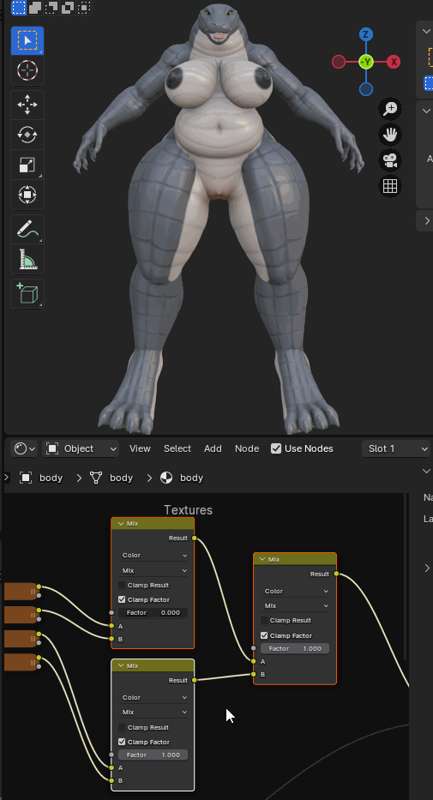The image size is (433, 800).
Task: Set selection mode to intersect
Action: (84, 7)
